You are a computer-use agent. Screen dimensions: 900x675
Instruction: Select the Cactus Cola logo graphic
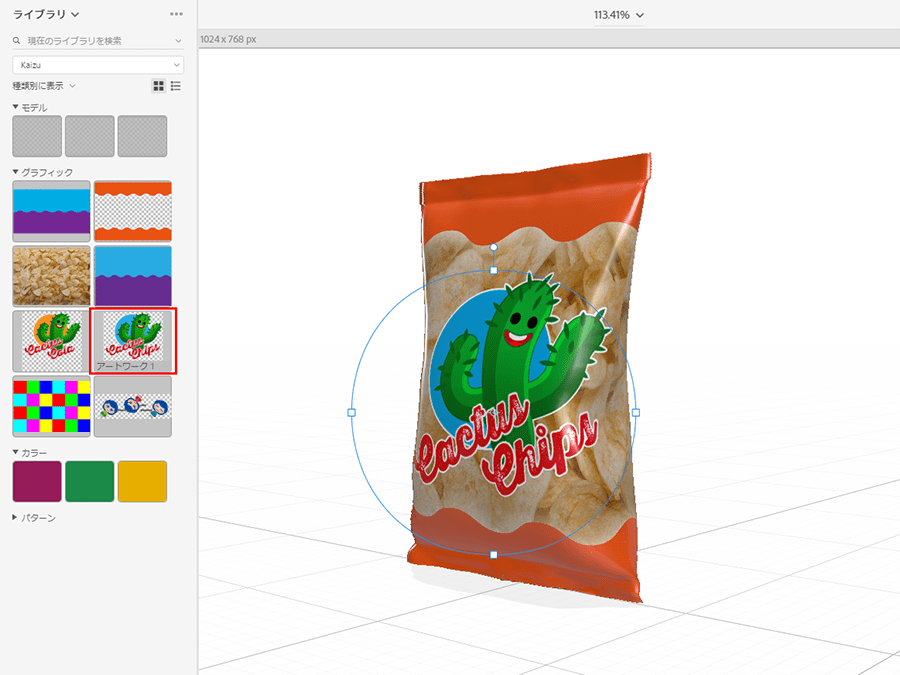pyautogui.click(x=52, y=342)
